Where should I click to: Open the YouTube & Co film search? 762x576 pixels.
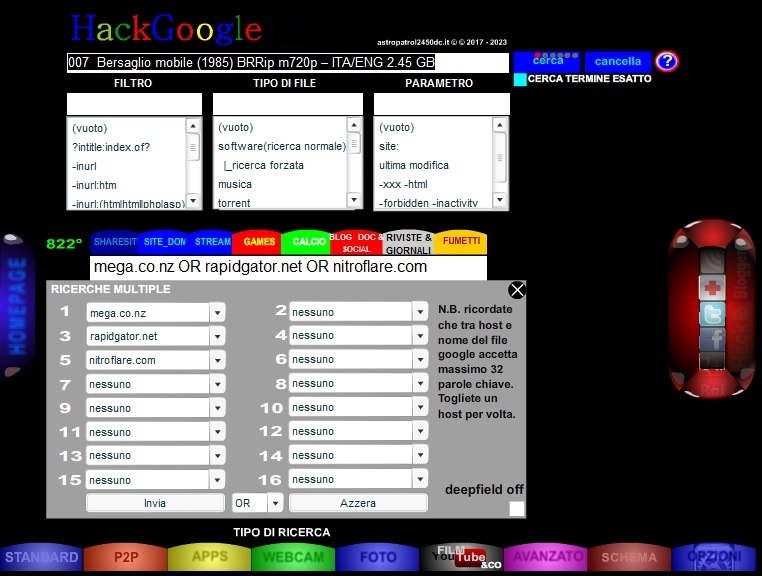pyautogui.click(x=461, y=557)
